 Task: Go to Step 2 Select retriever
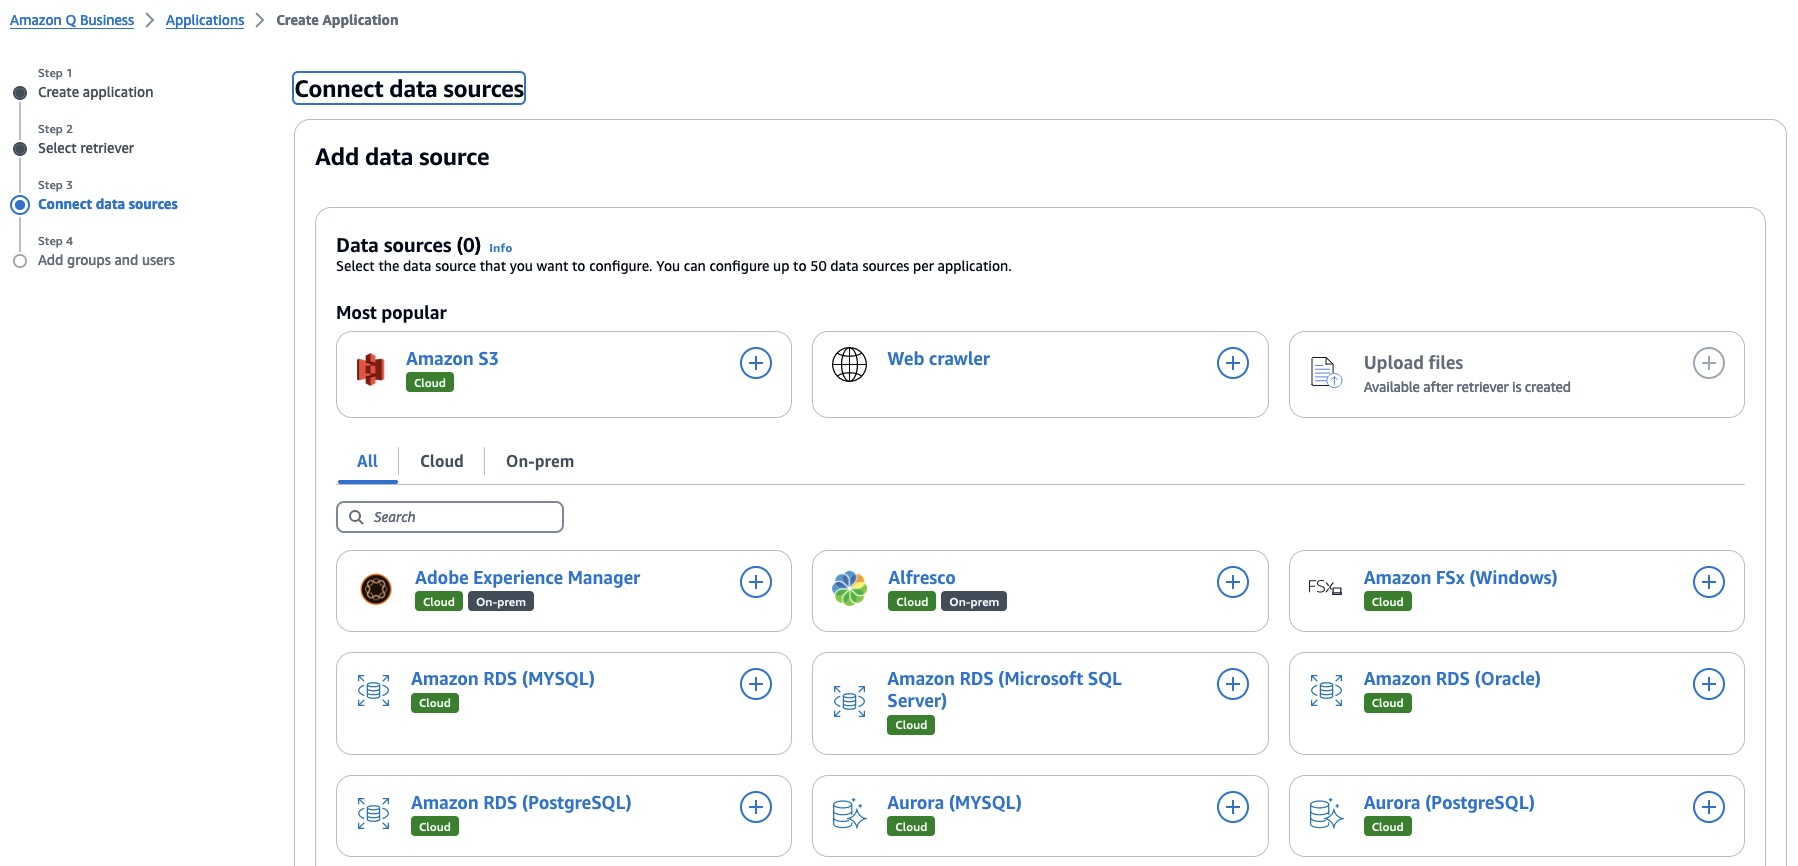(x=86, y=148)
